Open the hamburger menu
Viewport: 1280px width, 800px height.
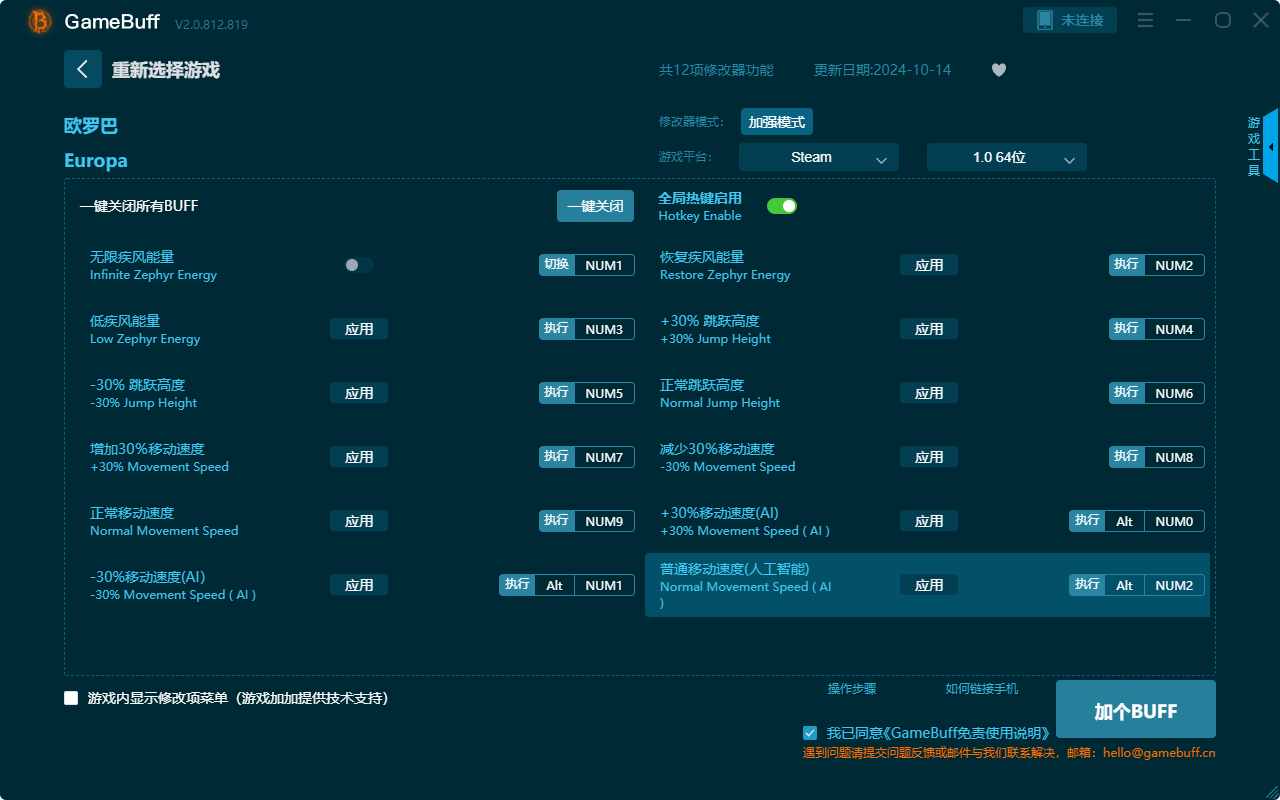1144,19
